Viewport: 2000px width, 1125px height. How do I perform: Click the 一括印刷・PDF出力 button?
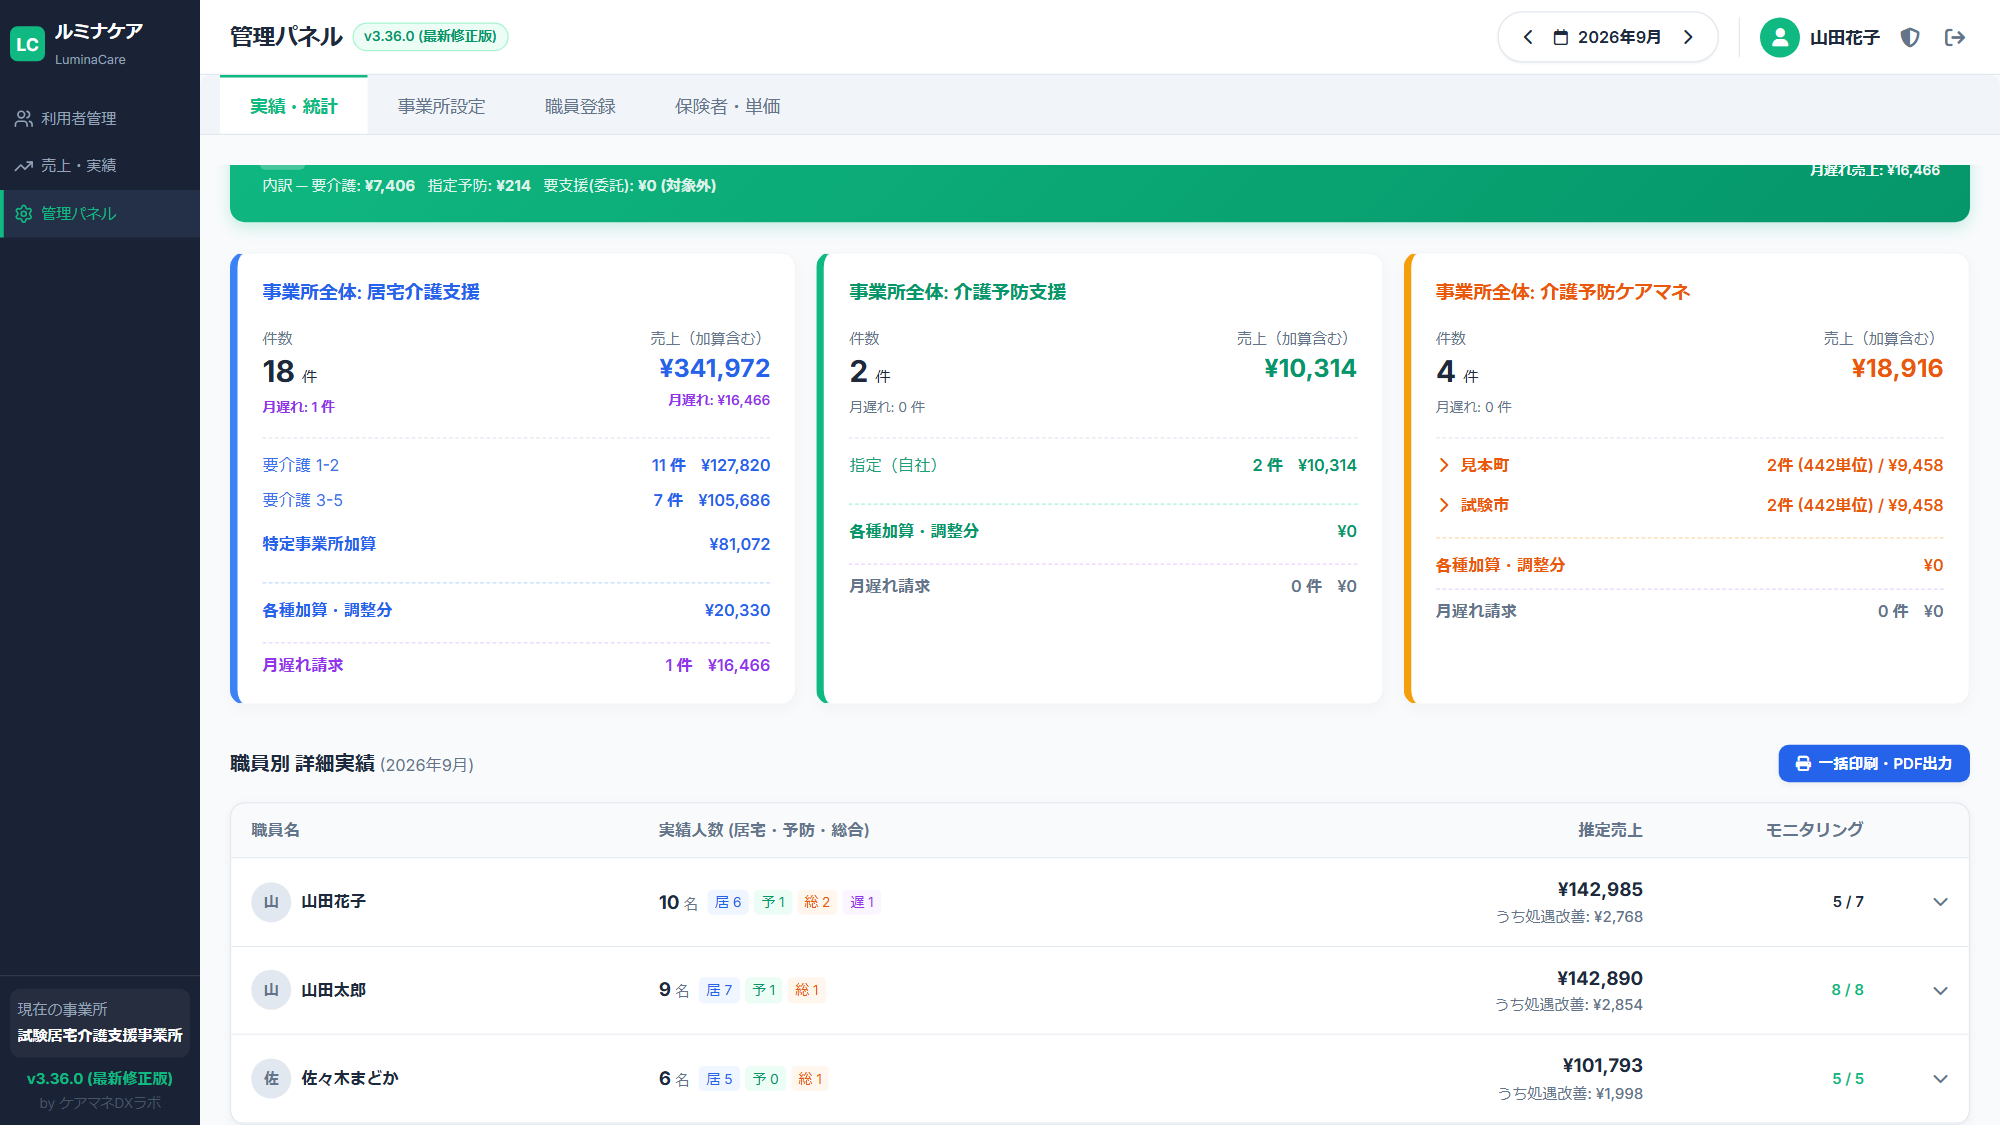click(x=1873, y=763)
